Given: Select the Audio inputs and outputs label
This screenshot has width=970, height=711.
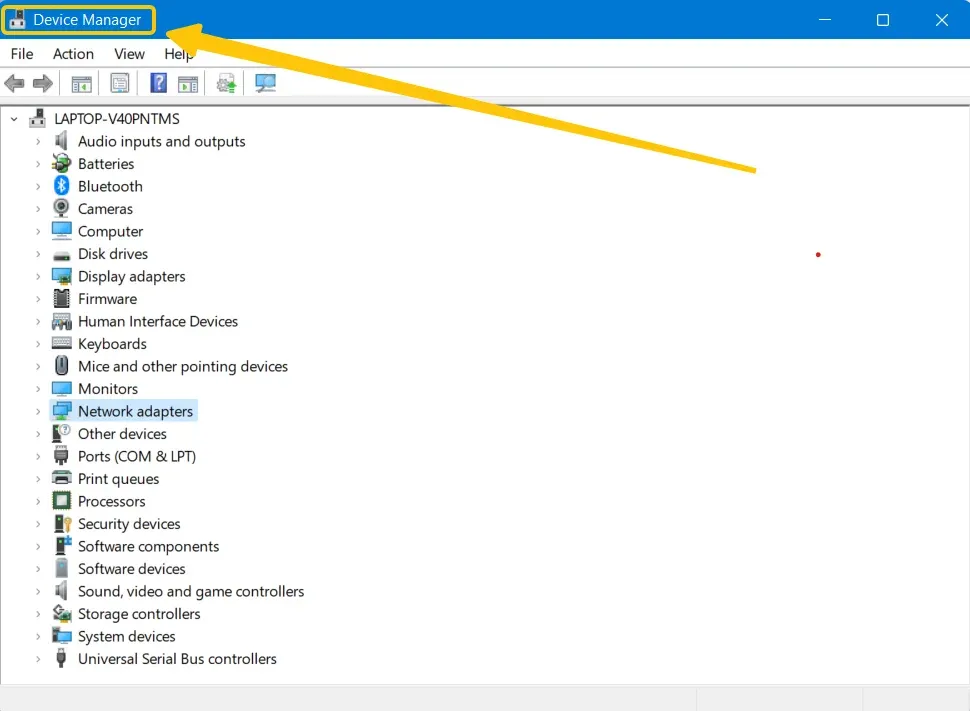Looking at the screenshot, I should 161,141.
